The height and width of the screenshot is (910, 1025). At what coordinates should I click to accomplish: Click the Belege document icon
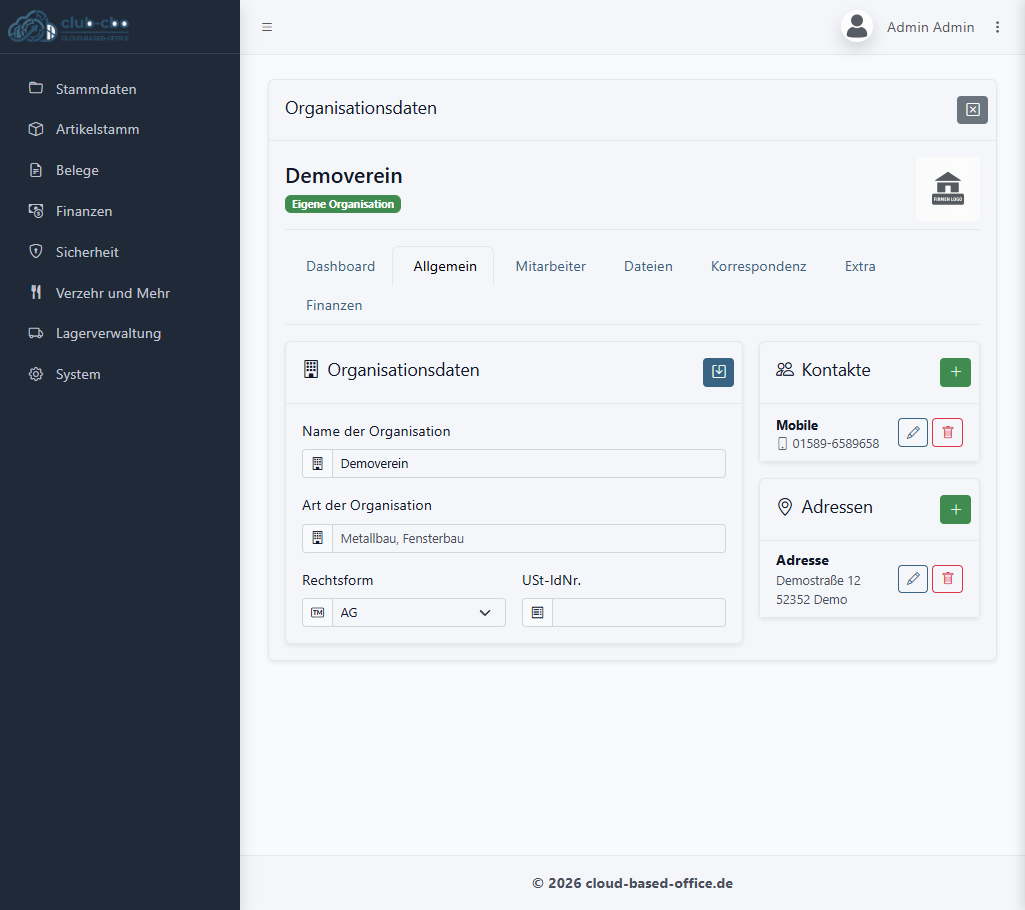click(36, 170)
